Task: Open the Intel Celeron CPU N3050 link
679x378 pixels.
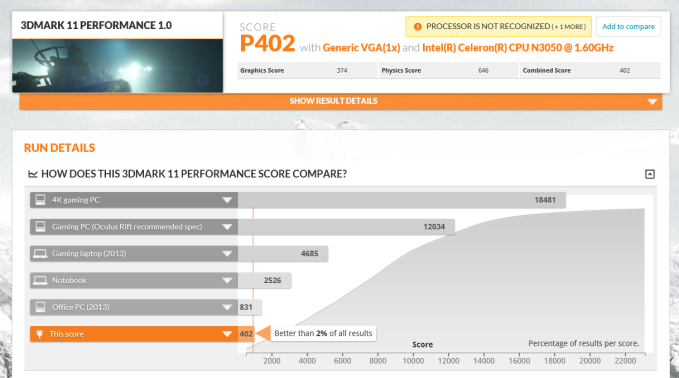Action: point(518,48)
